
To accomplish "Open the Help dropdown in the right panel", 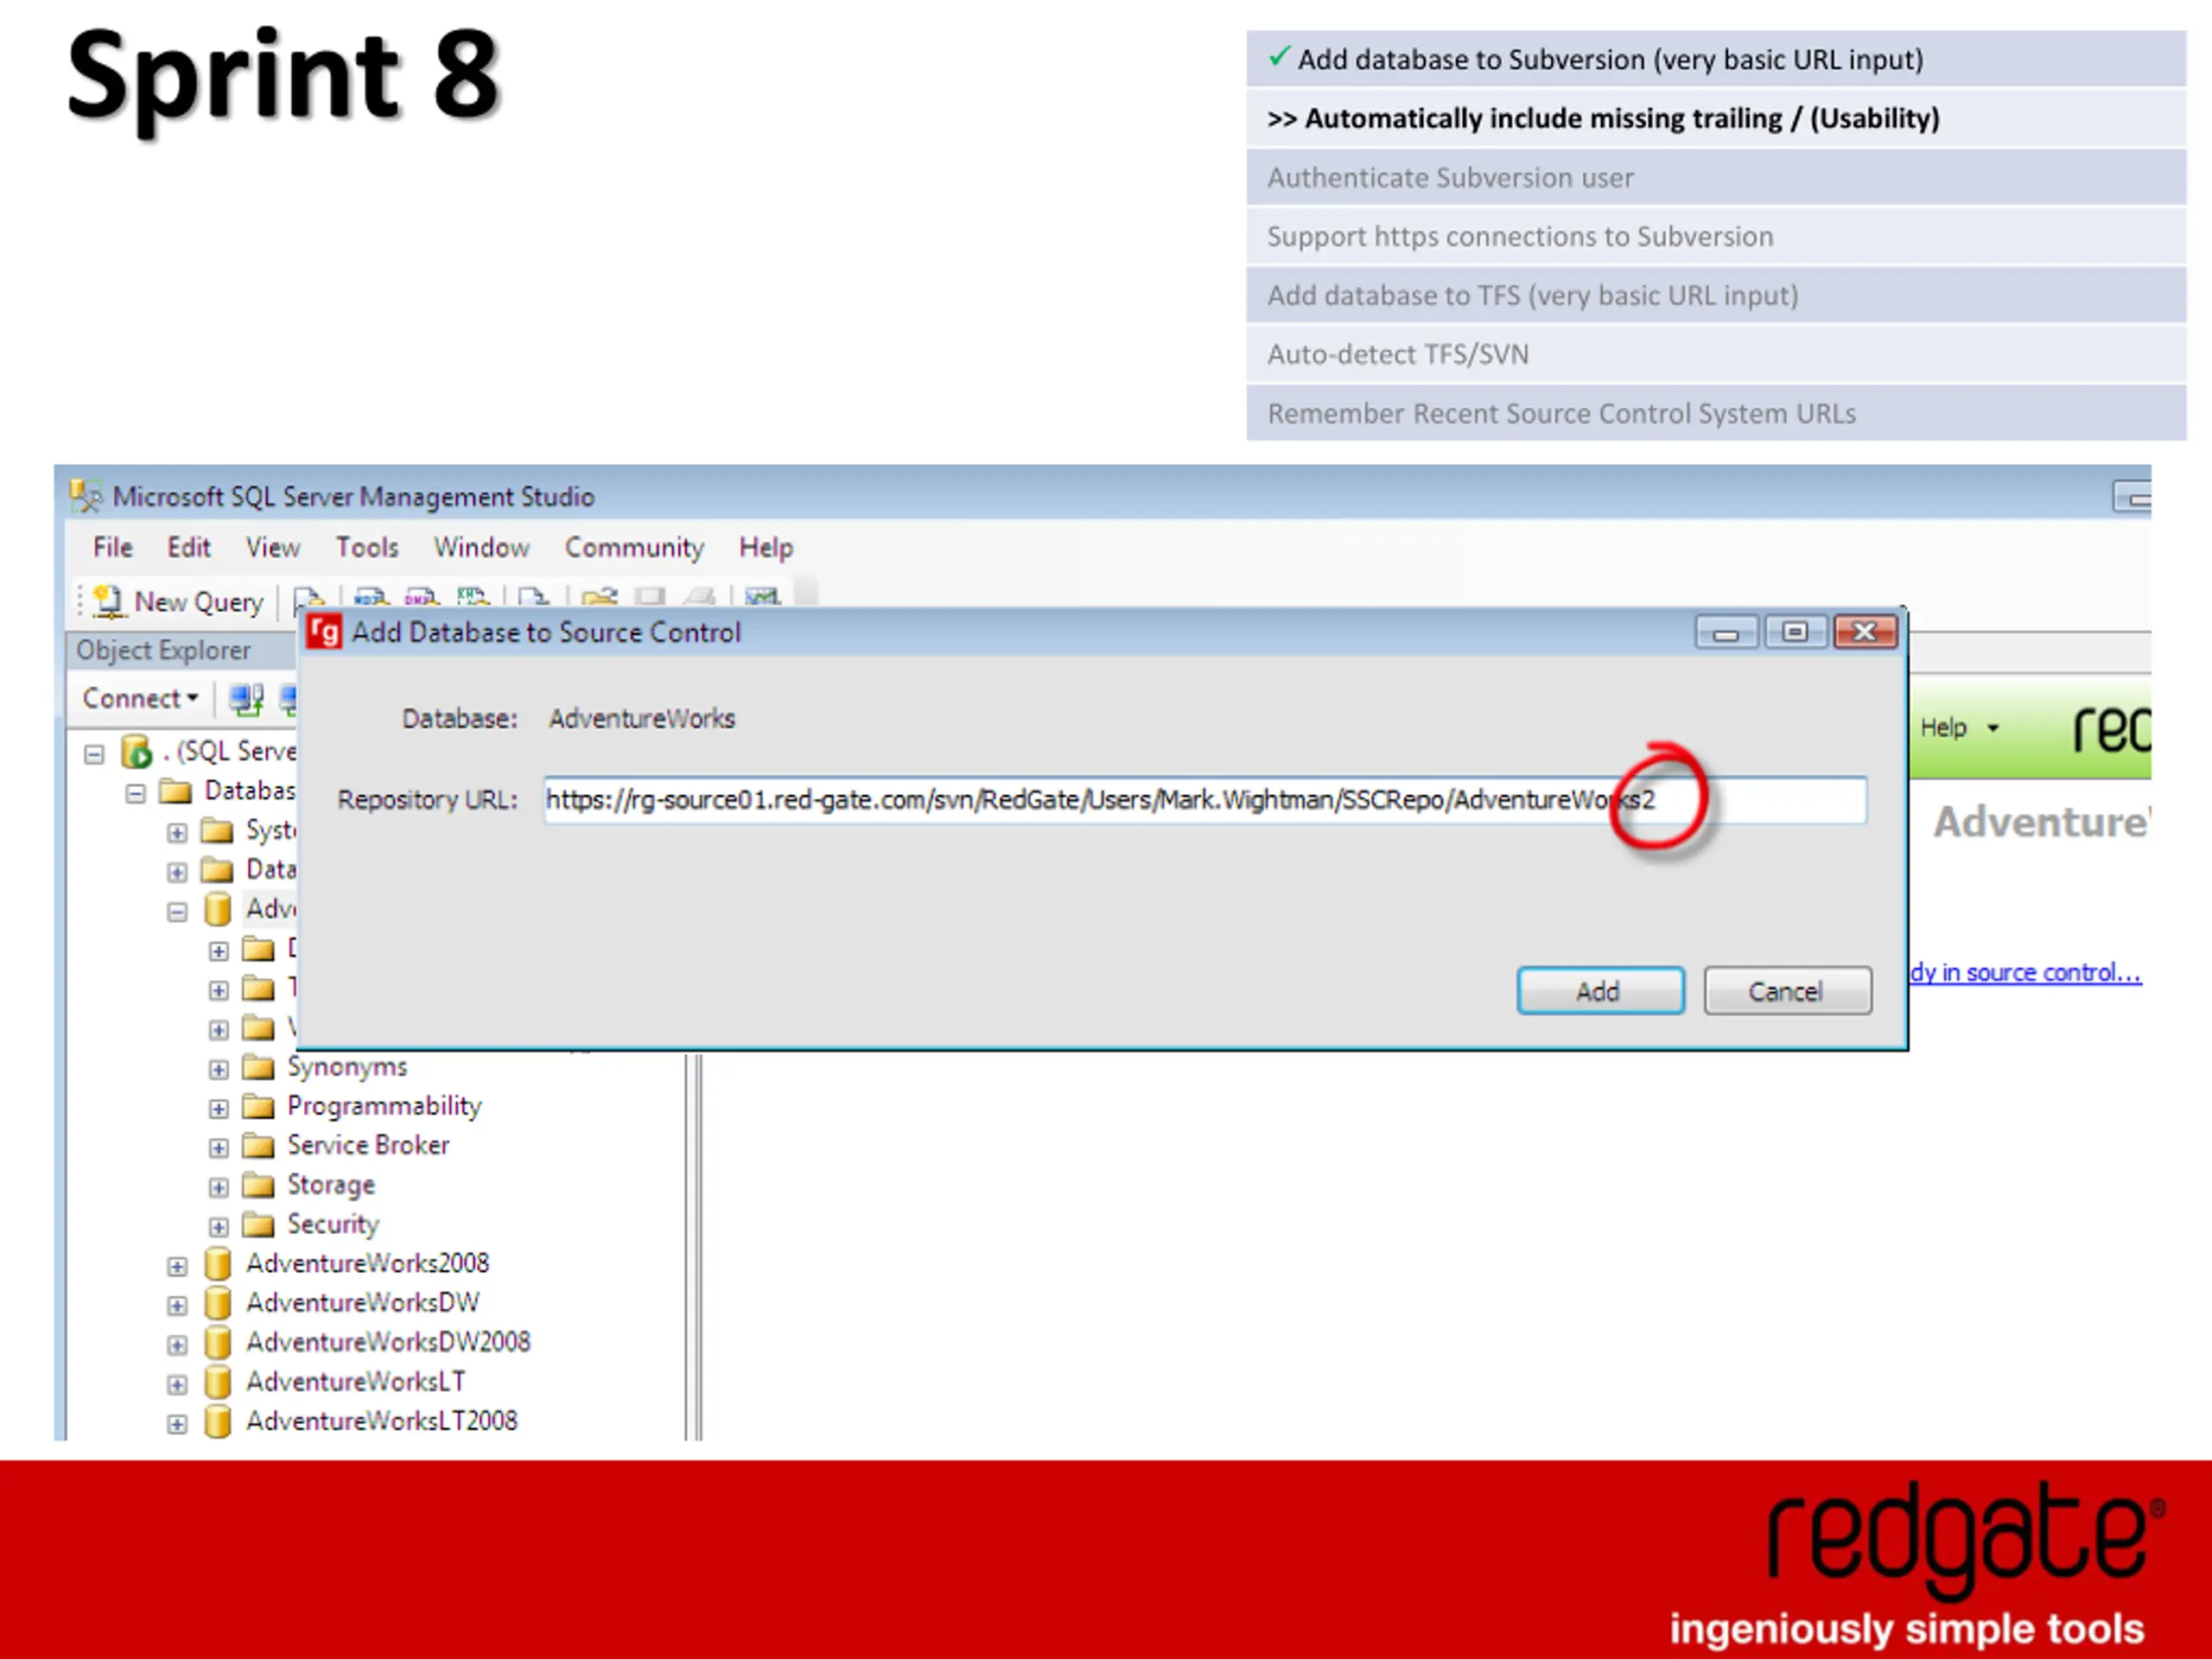I will pyautogui.click(x=1958, y=728).
